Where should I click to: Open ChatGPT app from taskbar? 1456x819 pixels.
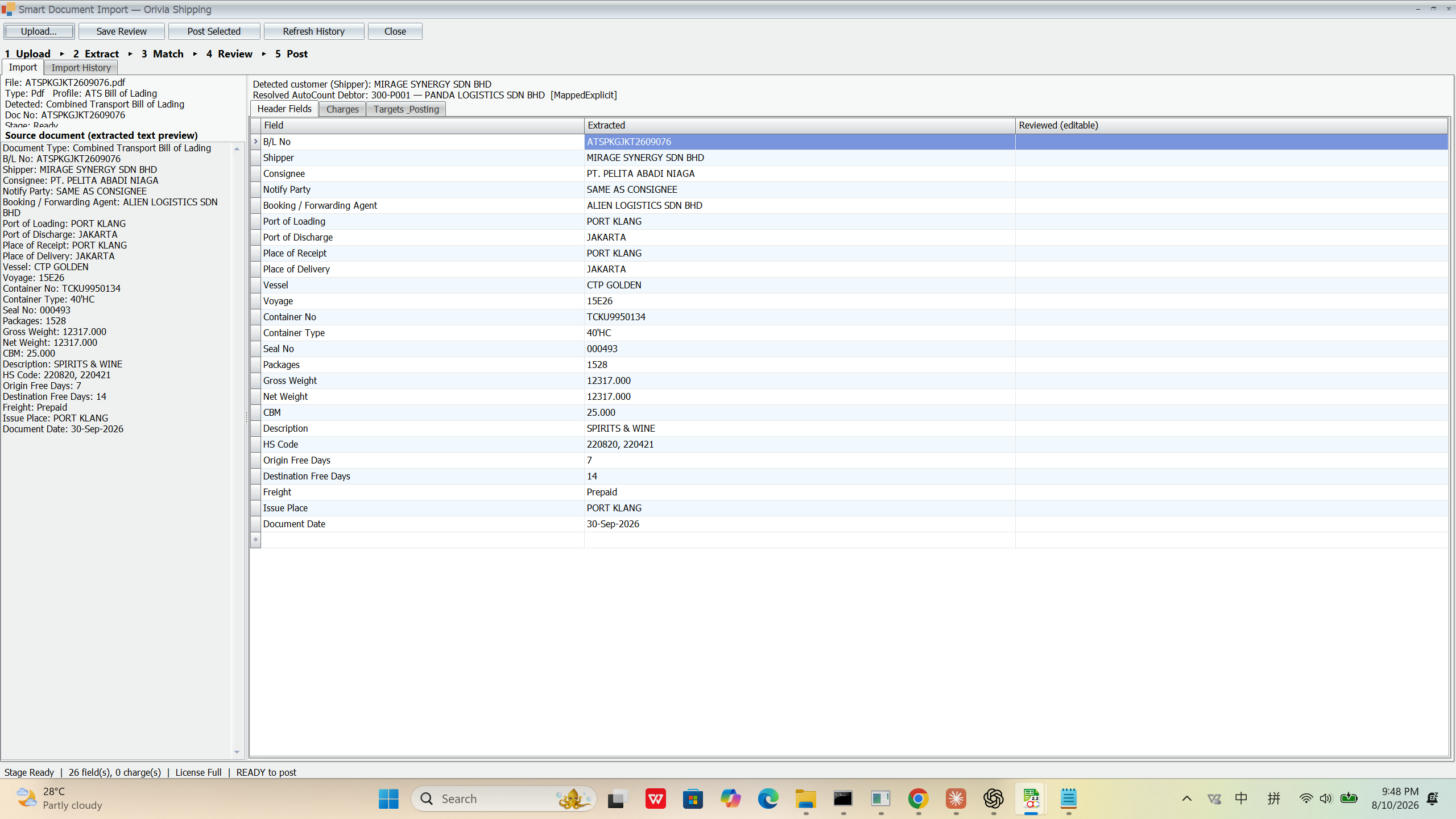pyautogui.click(x=993, y=798)
